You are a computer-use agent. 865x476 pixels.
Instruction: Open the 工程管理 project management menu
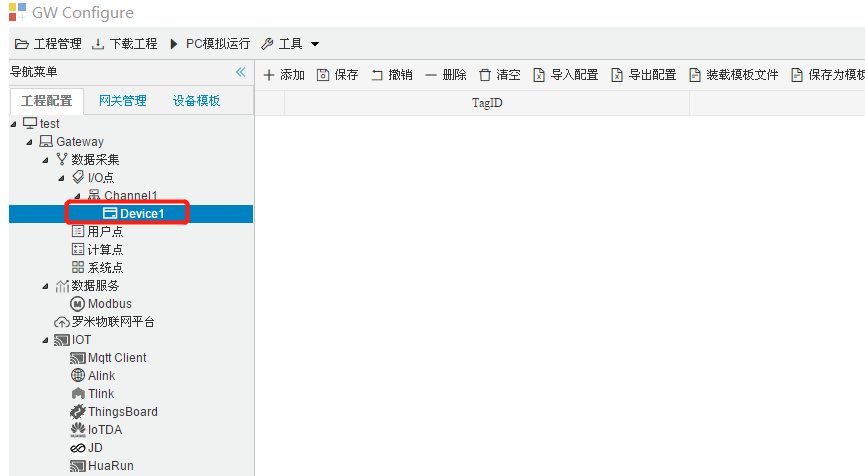coord(48,44)
